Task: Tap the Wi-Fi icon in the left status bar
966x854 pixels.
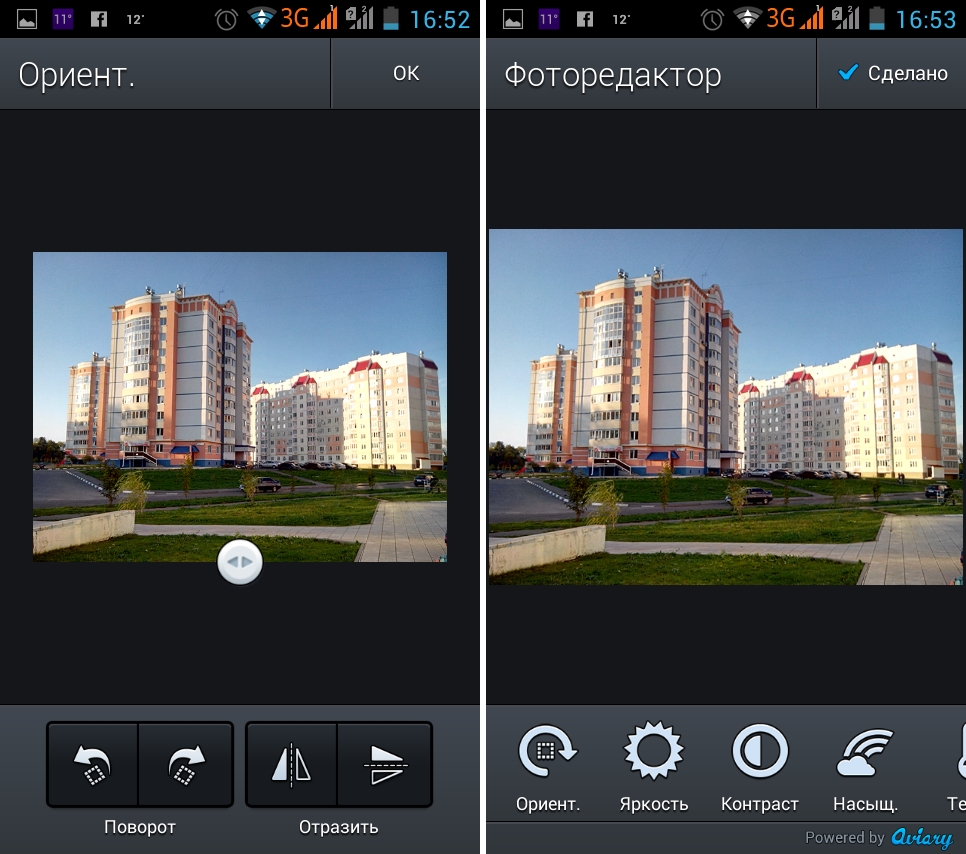Action: 262,18
